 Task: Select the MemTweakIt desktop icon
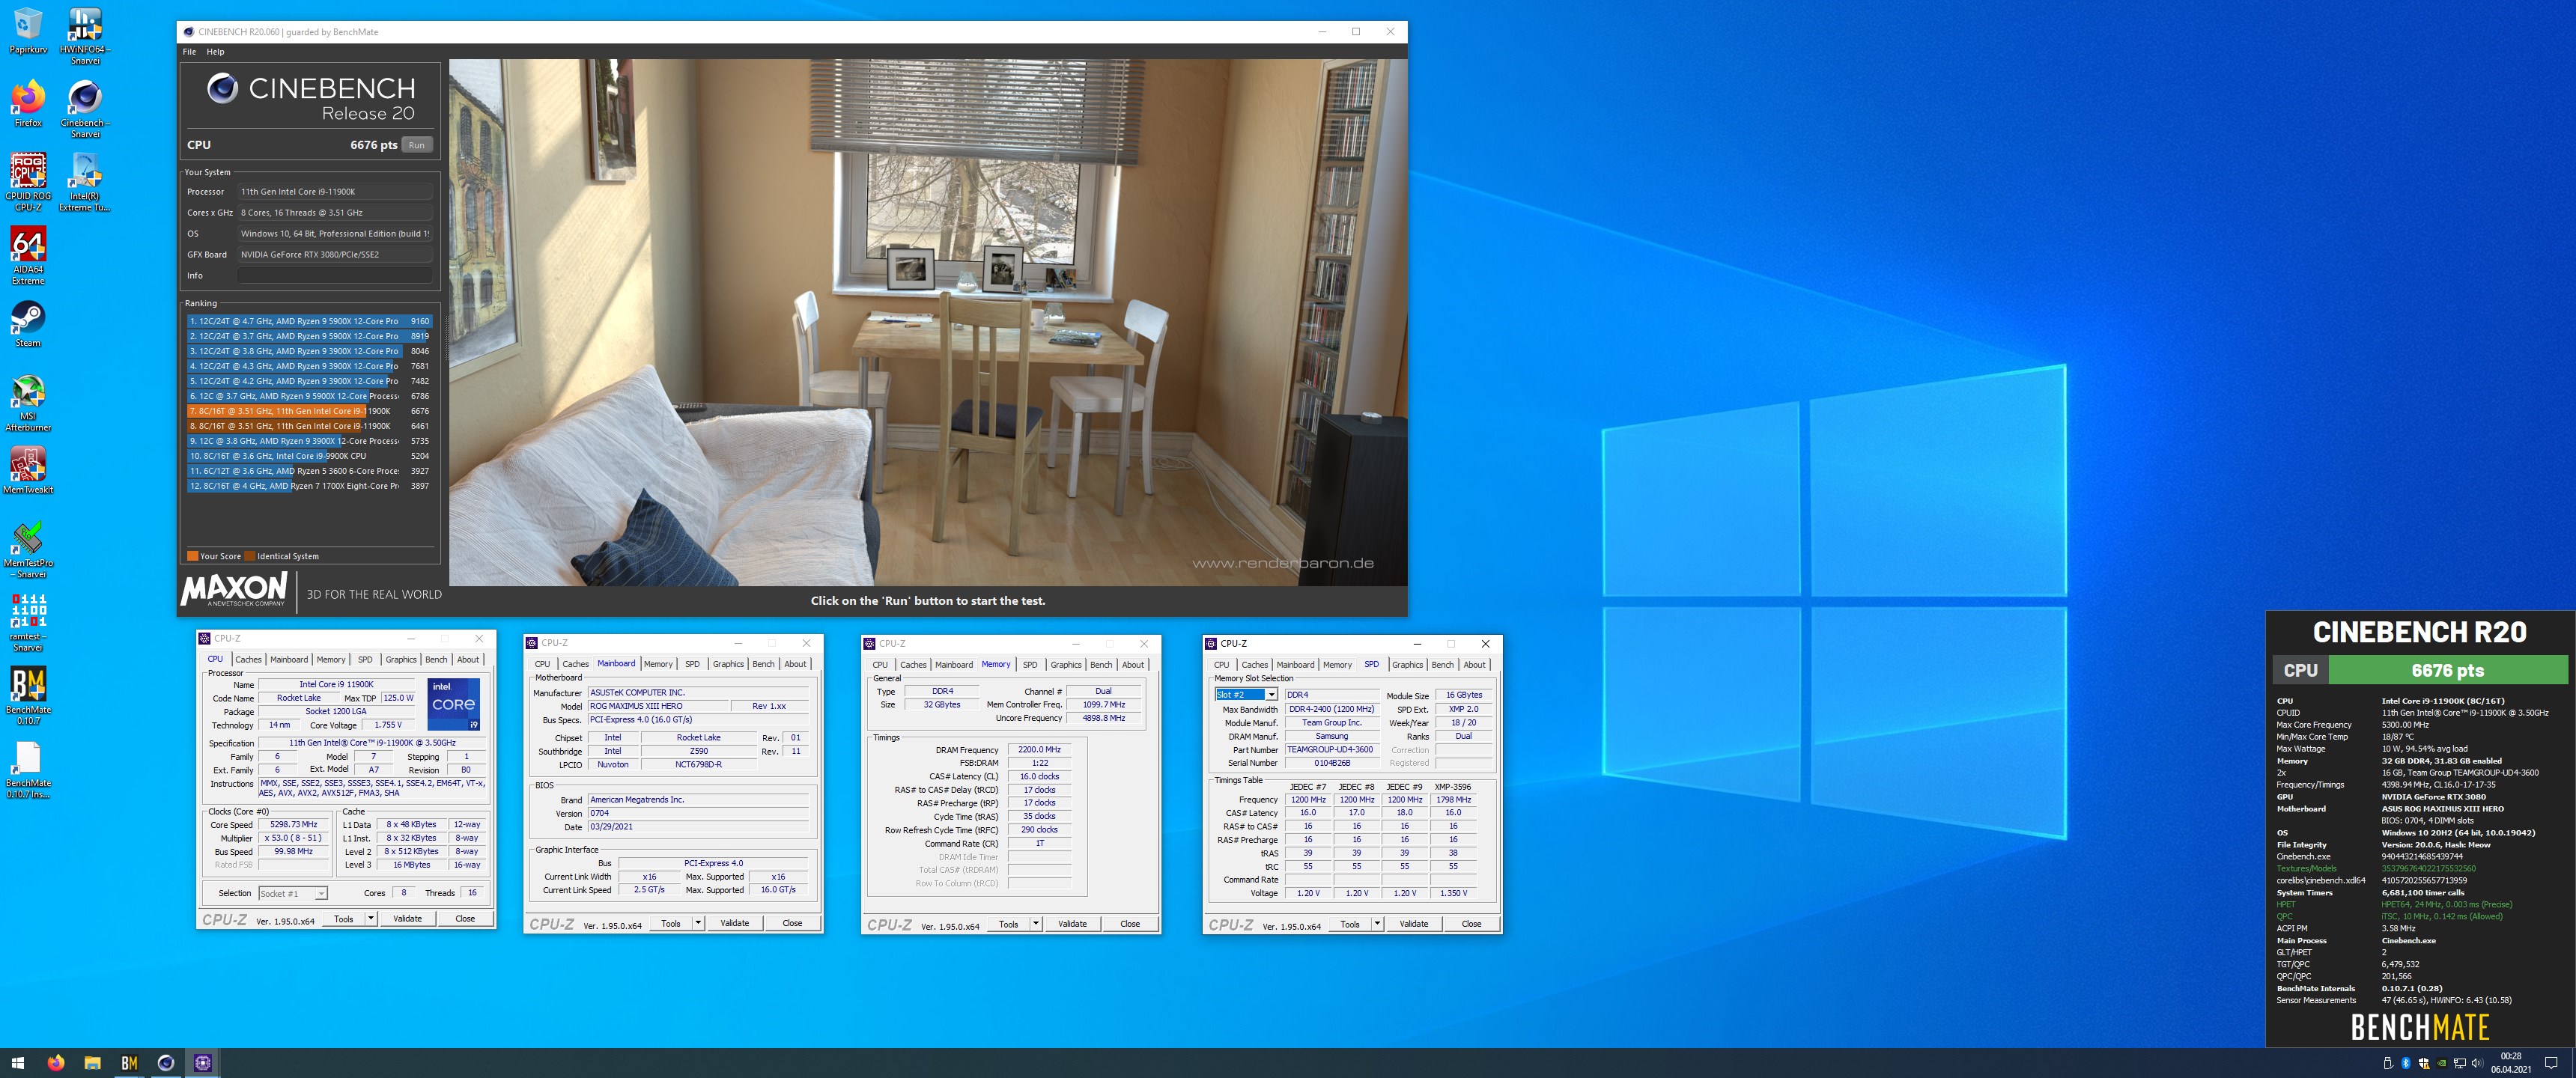[28, 470]
